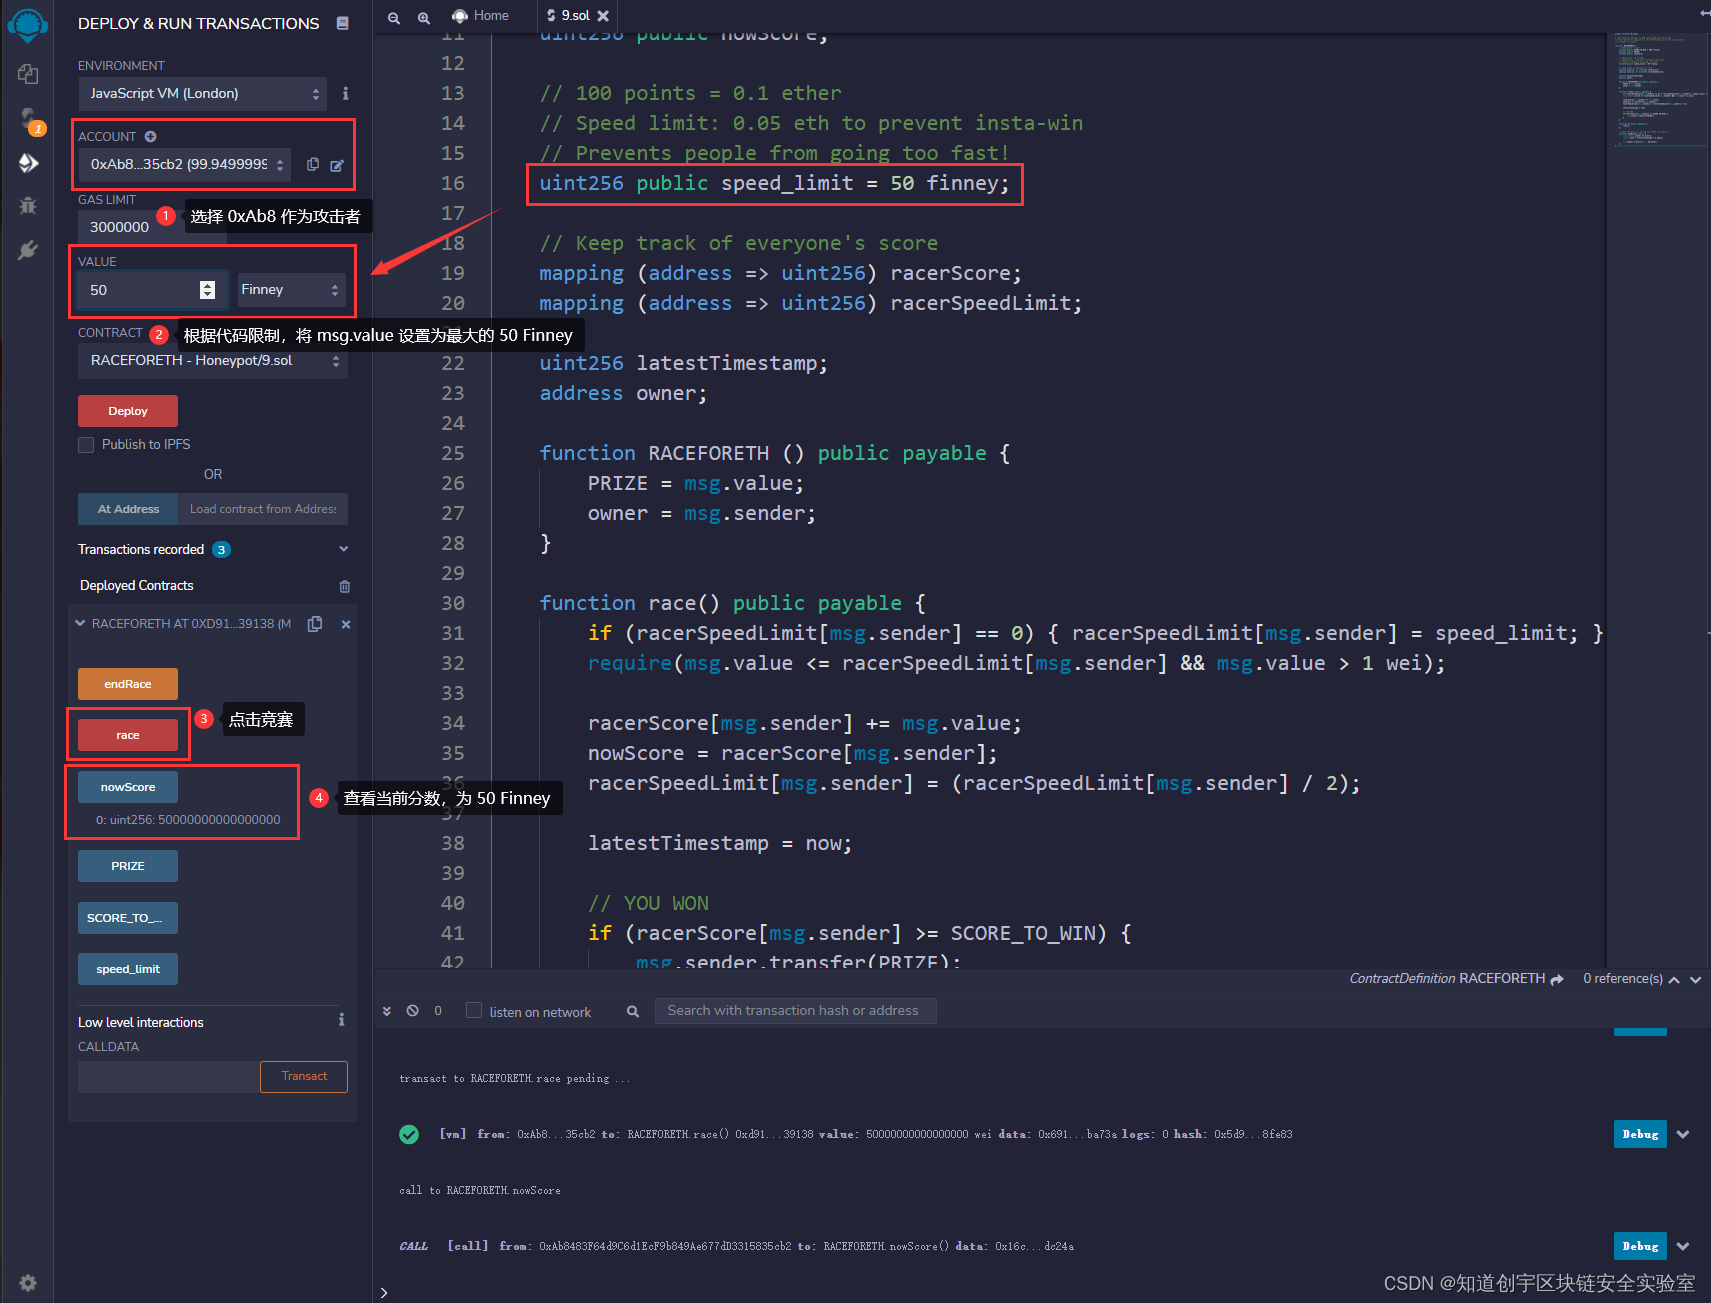Image resolution: width=1711 pixels, height=1303 pixels.
Task: Click the Gas Limit input field
Action: (153, 227)
